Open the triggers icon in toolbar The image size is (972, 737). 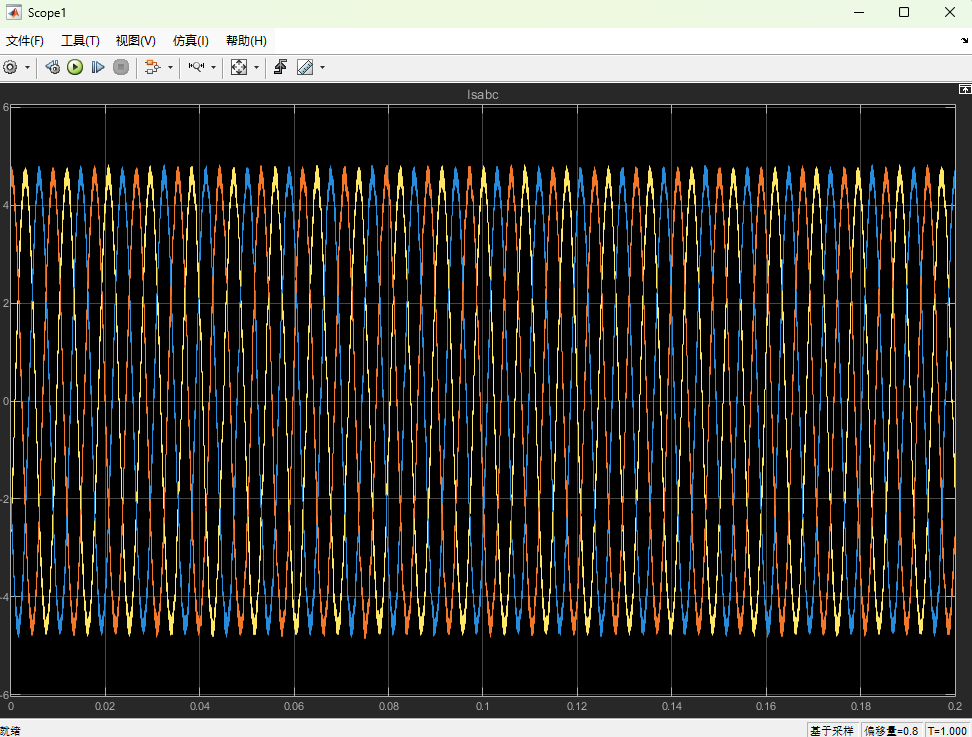click(280, 67)
